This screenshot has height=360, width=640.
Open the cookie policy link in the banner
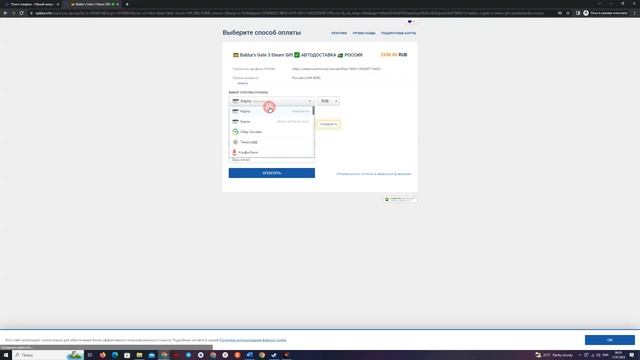pyautogui.click(x=253, y=340)
